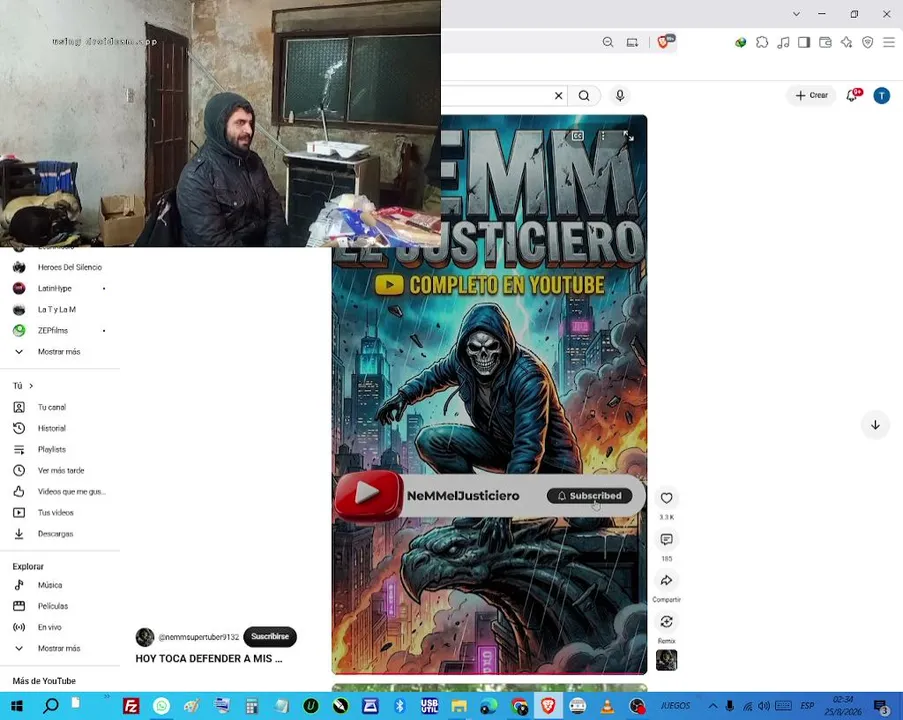Start voice search with microphone

pyautogui.click(x=620, y=96)
